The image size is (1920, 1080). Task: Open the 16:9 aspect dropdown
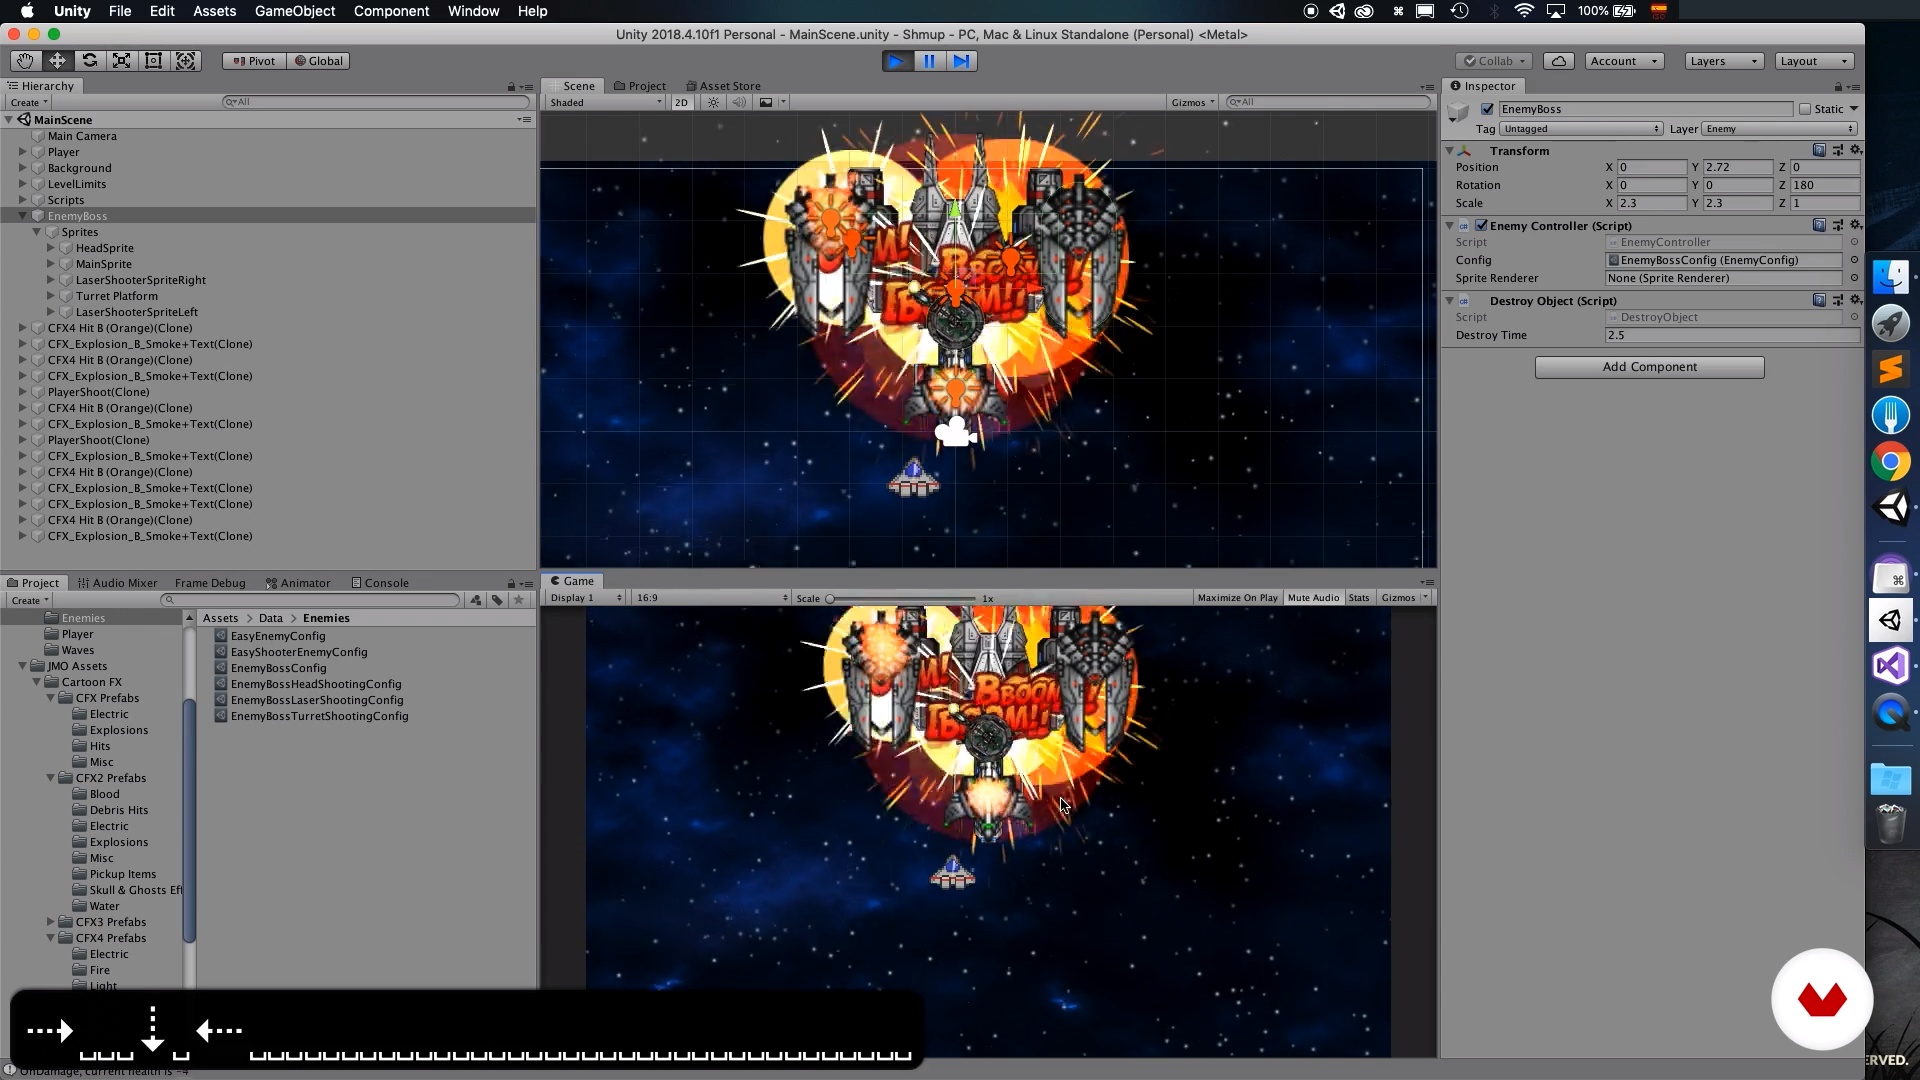coord(711,598)
